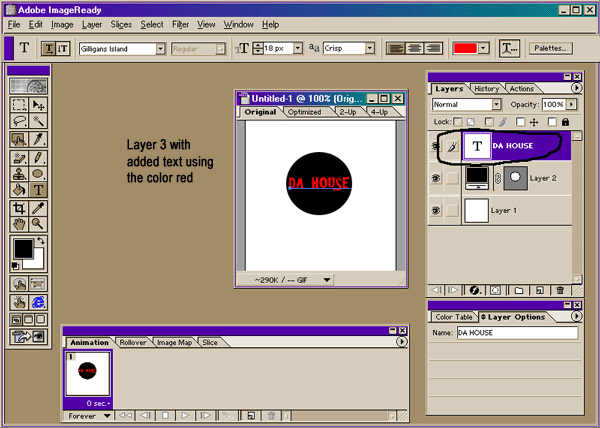
Task: Select the Crop tool
Action: click(x=19, y=208)
